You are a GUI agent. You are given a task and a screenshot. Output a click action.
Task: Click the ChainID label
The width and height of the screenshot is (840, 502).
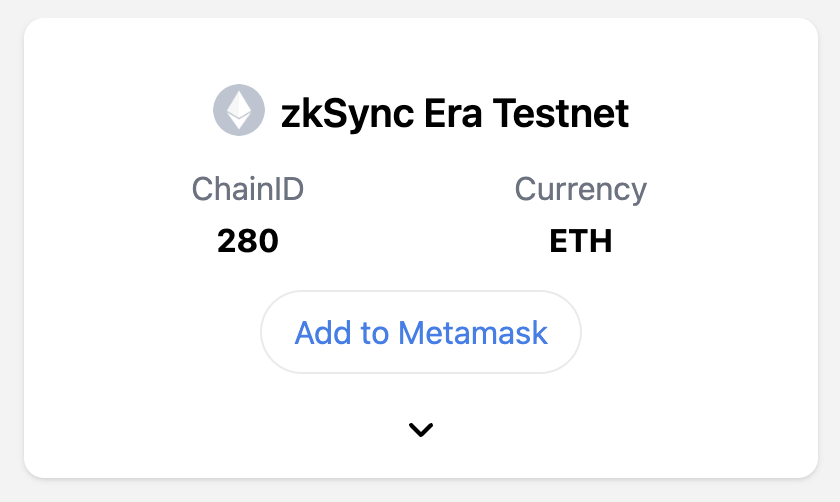[x=248, y=189]
